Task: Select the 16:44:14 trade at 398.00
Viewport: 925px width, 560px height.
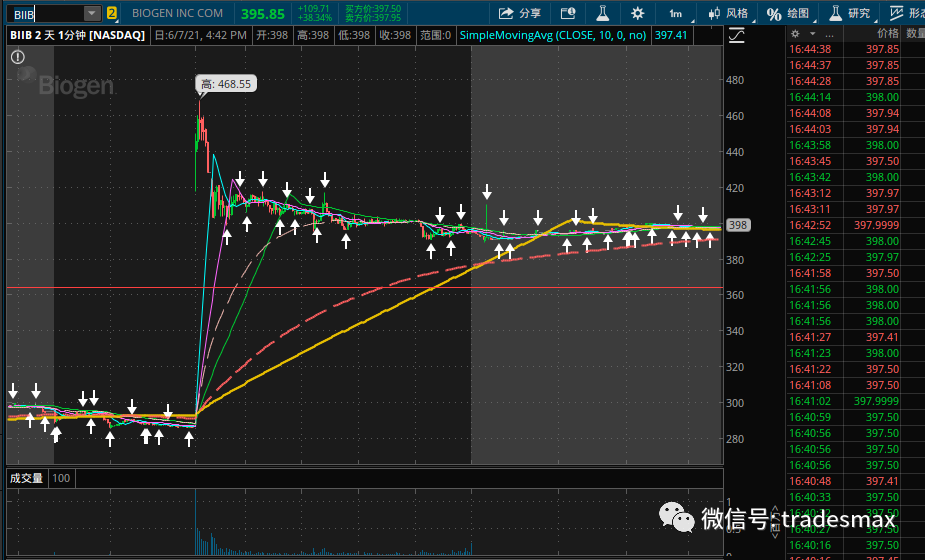Action: pyautogui.click(x=855, y=97)
